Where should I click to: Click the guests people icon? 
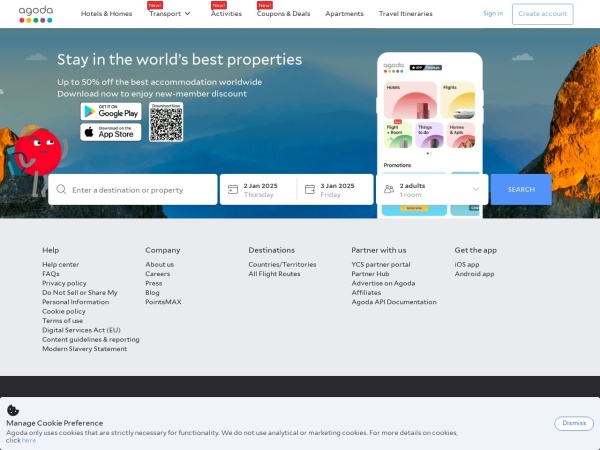coord(389,189)
